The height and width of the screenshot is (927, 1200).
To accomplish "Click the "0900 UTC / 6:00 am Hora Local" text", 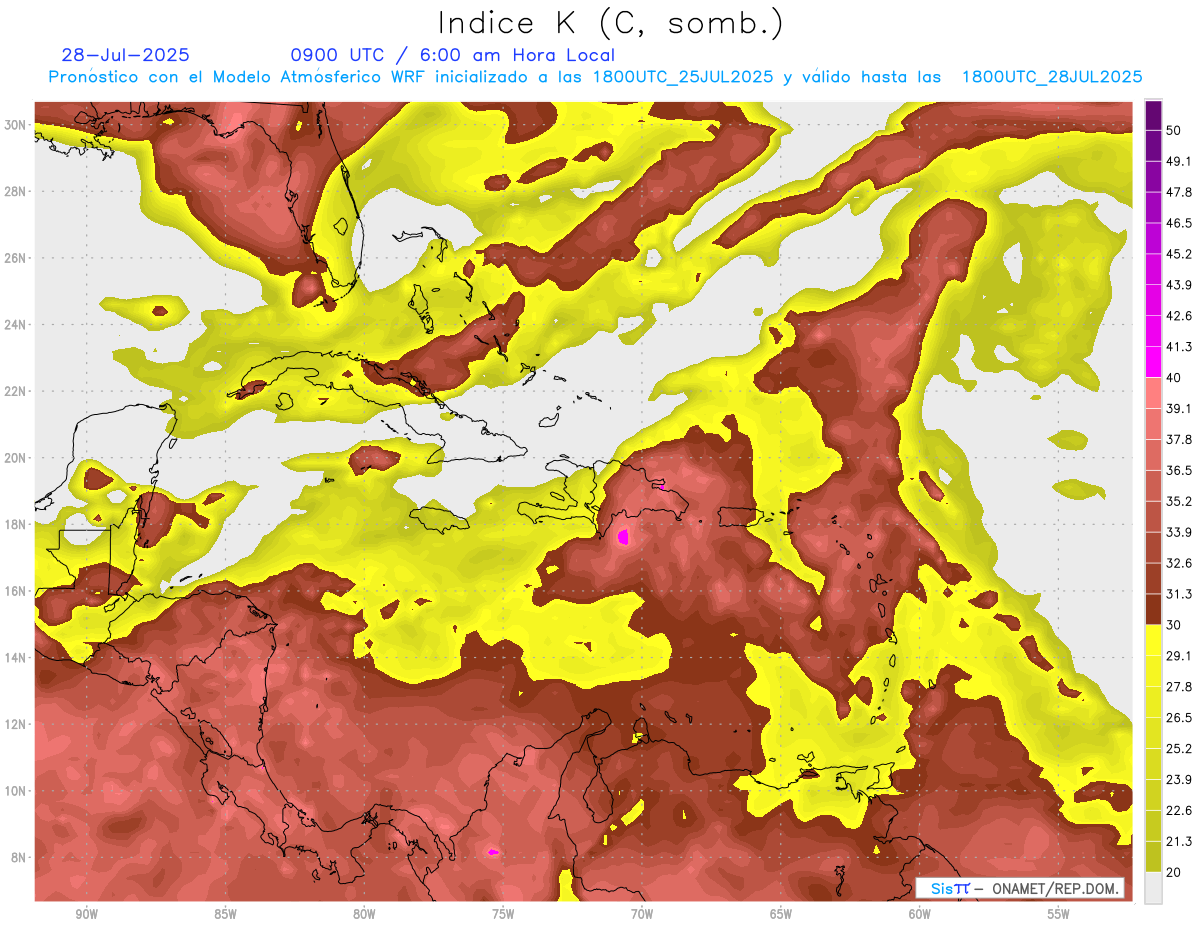I will pos(452,55).
